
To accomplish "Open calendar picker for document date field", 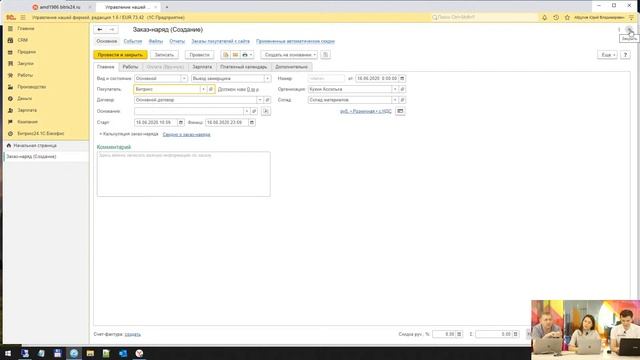I will click(x=402, y=78).
